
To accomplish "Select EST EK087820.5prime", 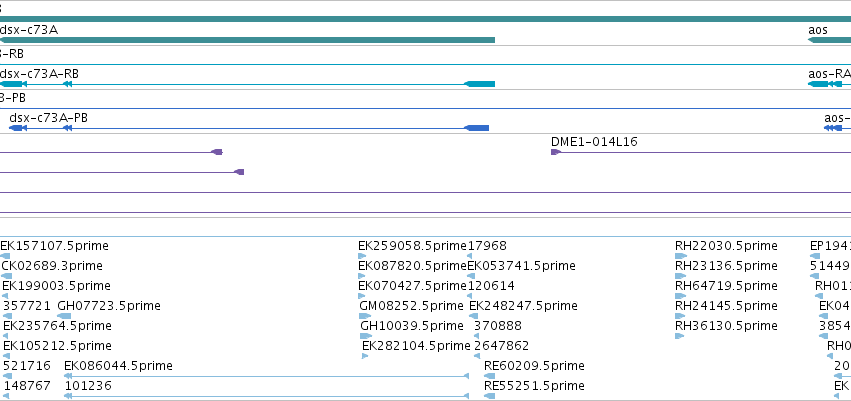I will tap(412, 266).
